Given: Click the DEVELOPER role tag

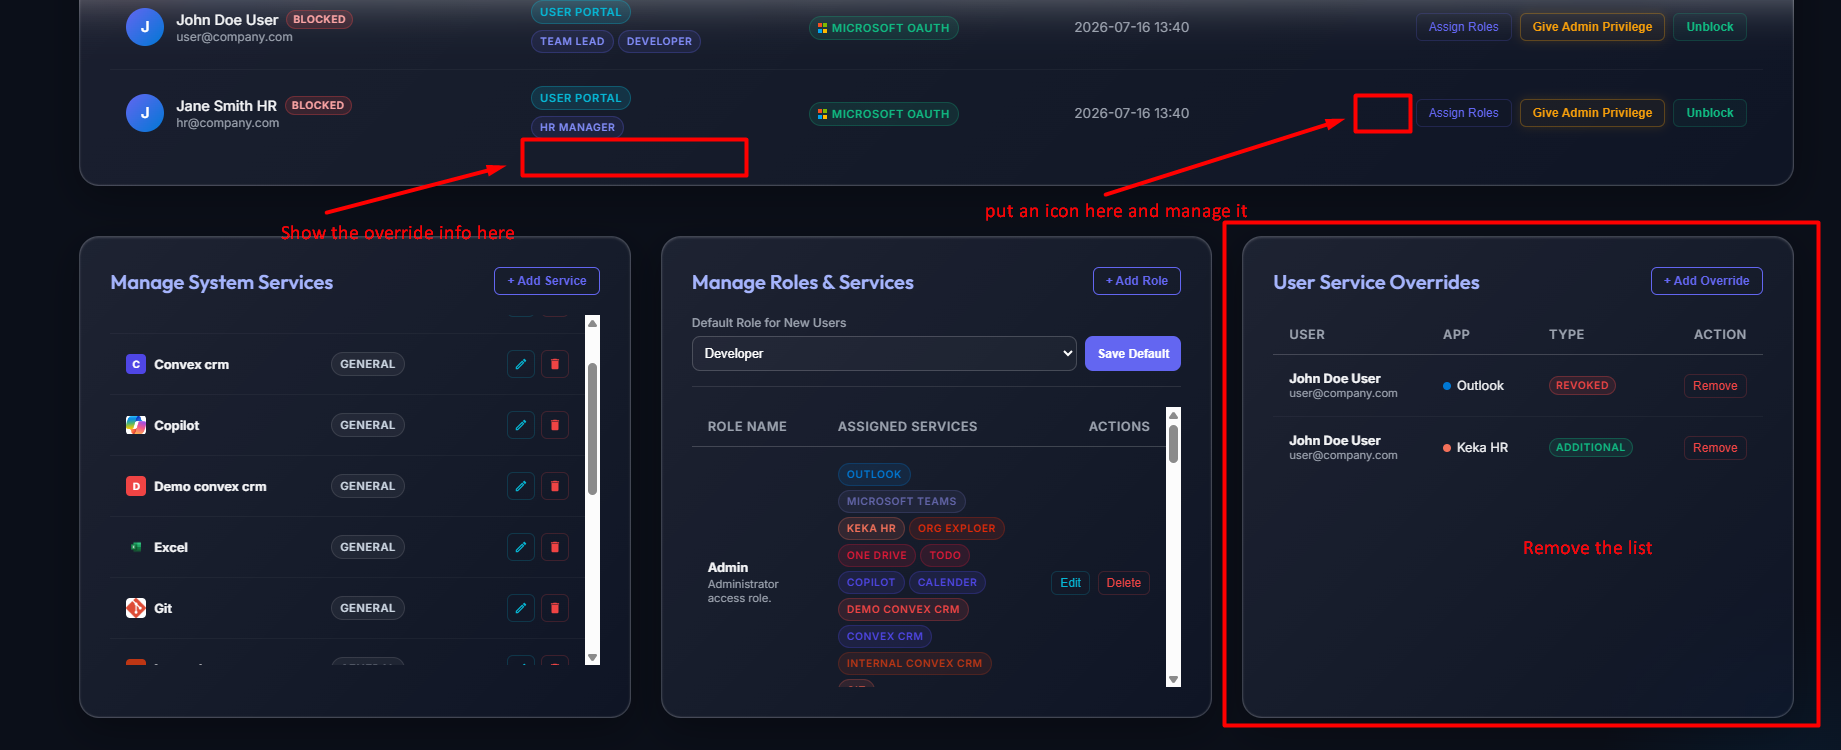Looking at the screenshot, I should pyautogui.click(x=659, y=41).
